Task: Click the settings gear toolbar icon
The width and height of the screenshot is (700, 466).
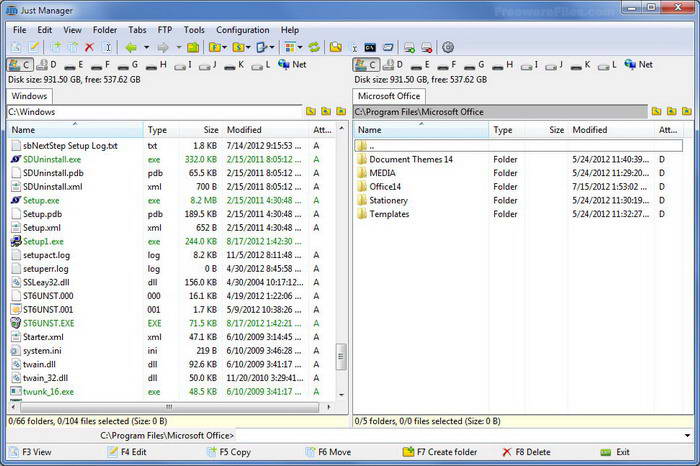Action: [448, 47]
